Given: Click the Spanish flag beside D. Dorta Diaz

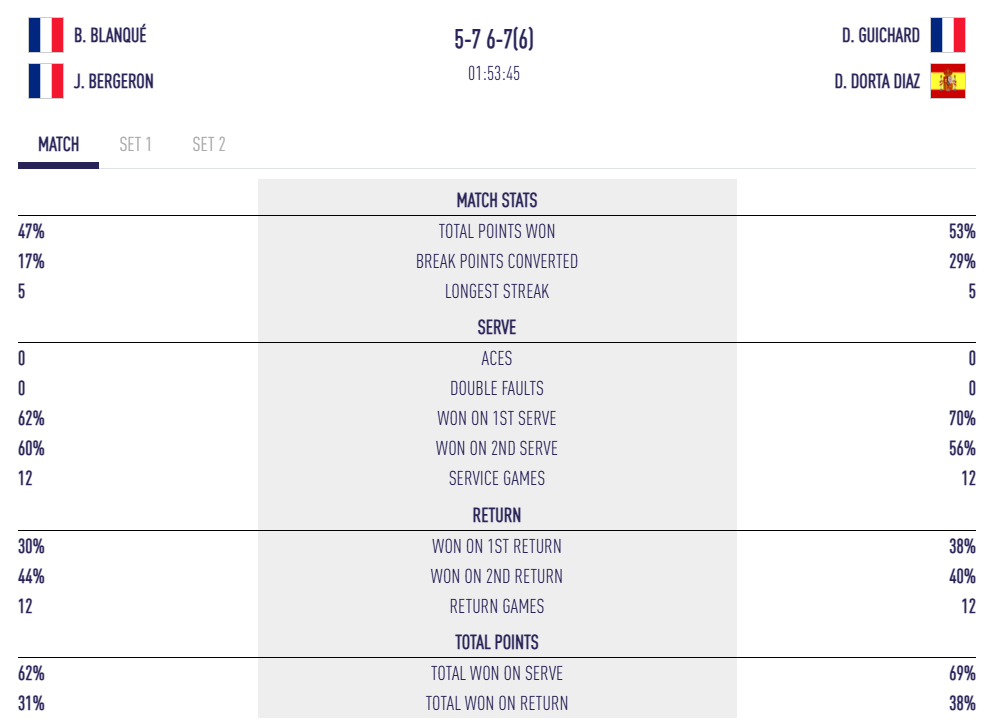Looking at the screenshot, I should point(947,81).
